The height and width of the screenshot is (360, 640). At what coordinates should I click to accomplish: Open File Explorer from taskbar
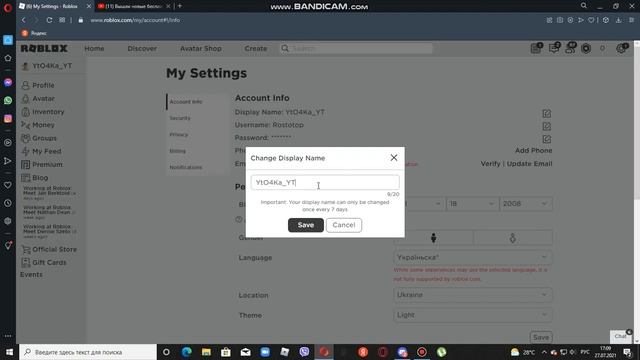(206, 352)
